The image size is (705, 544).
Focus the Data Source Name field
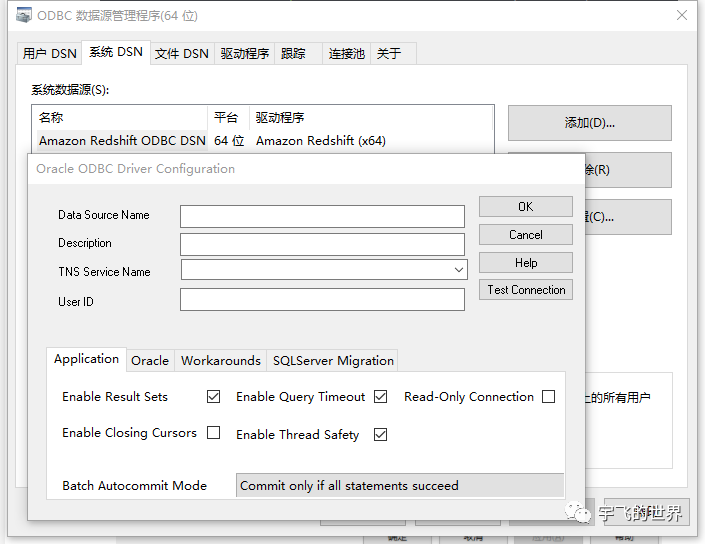[x=322, y=217]
